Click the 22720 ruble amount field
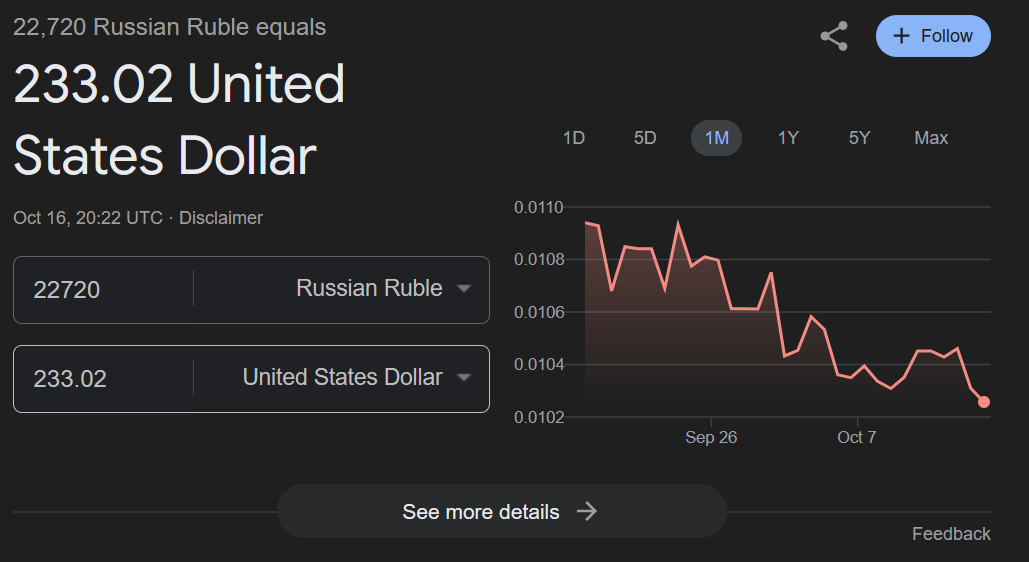The image size is (1029, 562). (100, 290)
